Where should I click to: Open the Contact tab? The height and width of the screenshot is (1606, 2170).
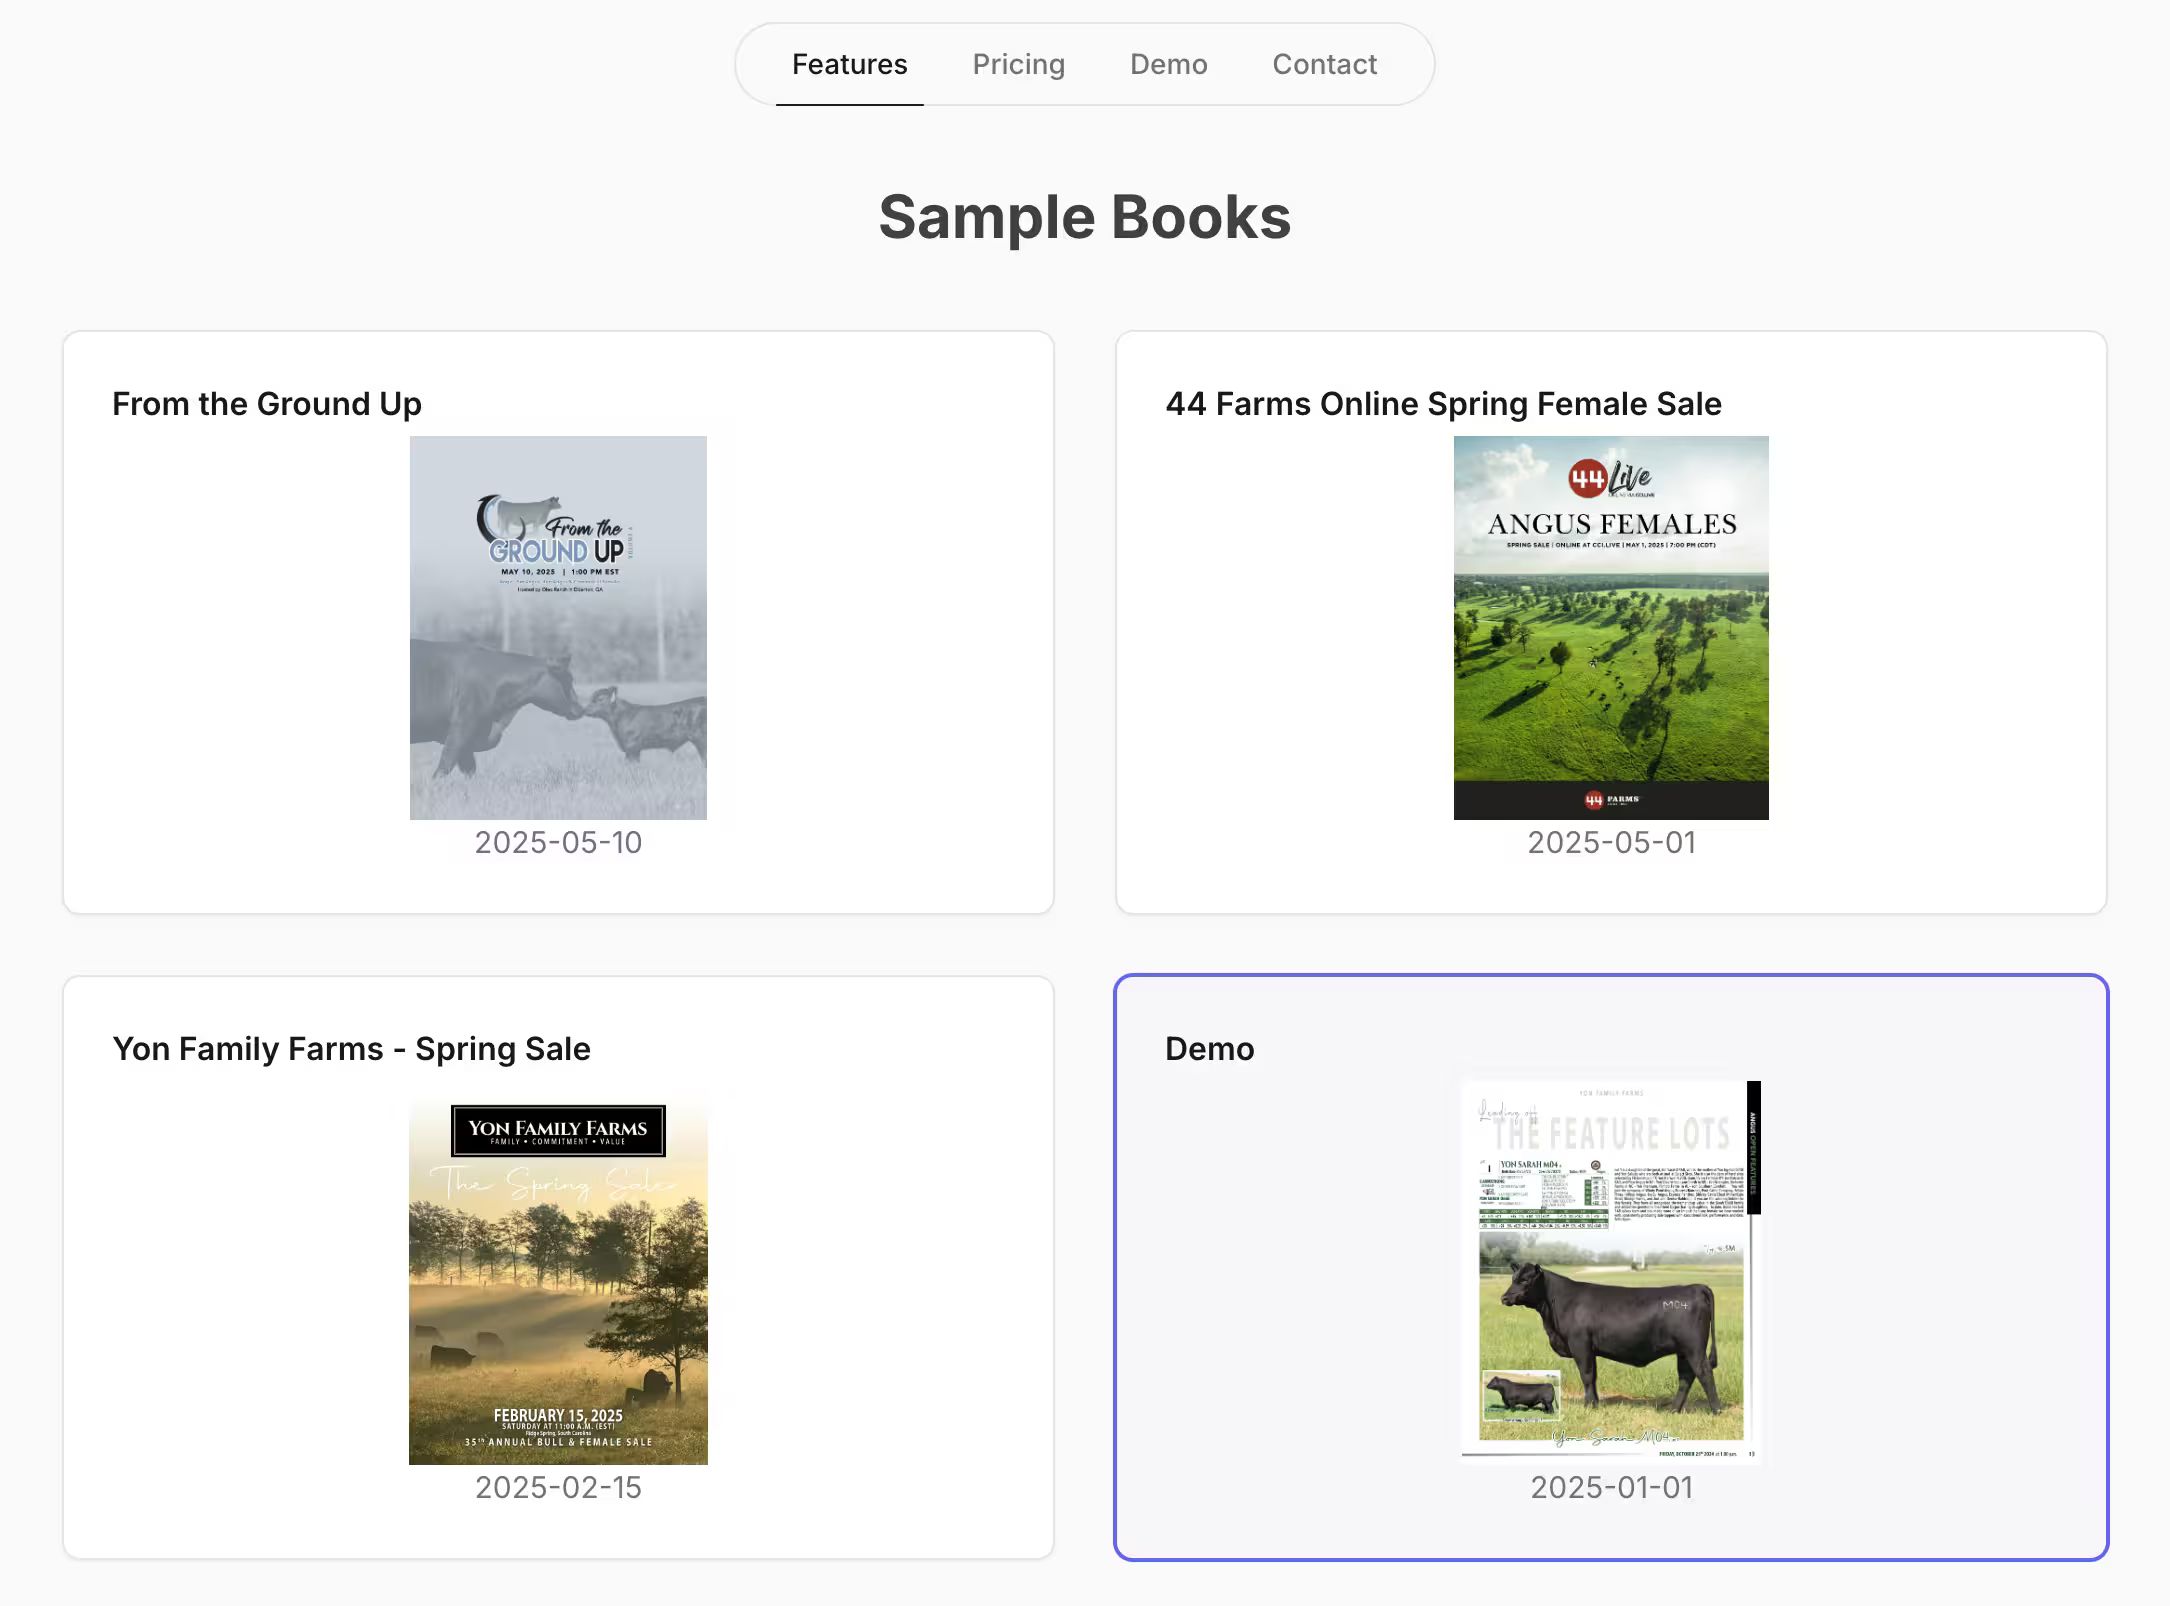[1324, 64]
